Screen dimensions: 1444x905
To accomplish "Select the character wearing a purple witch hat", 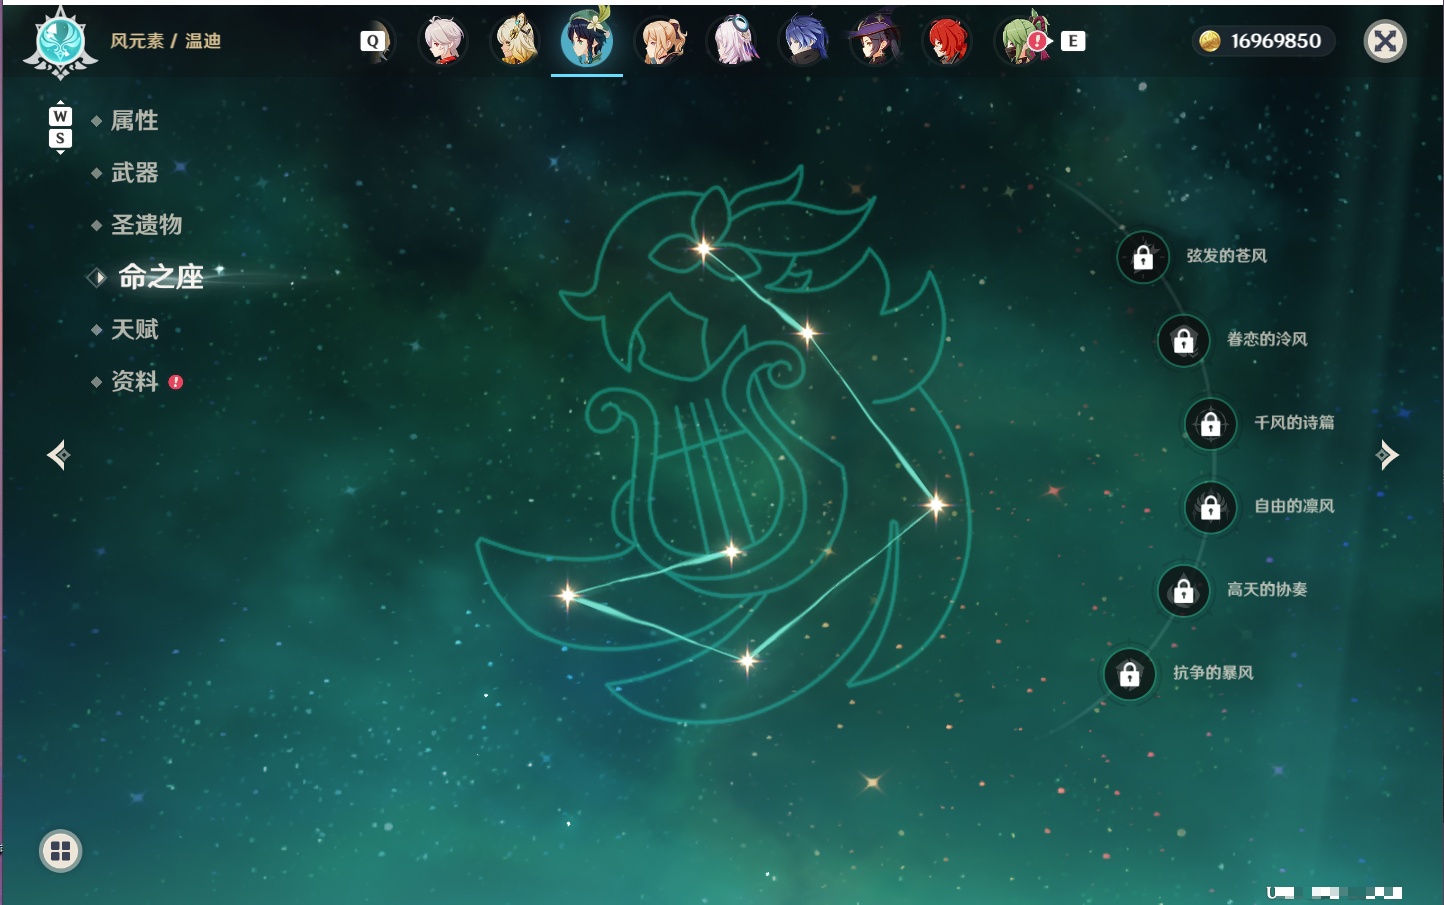I will [875, 41].
